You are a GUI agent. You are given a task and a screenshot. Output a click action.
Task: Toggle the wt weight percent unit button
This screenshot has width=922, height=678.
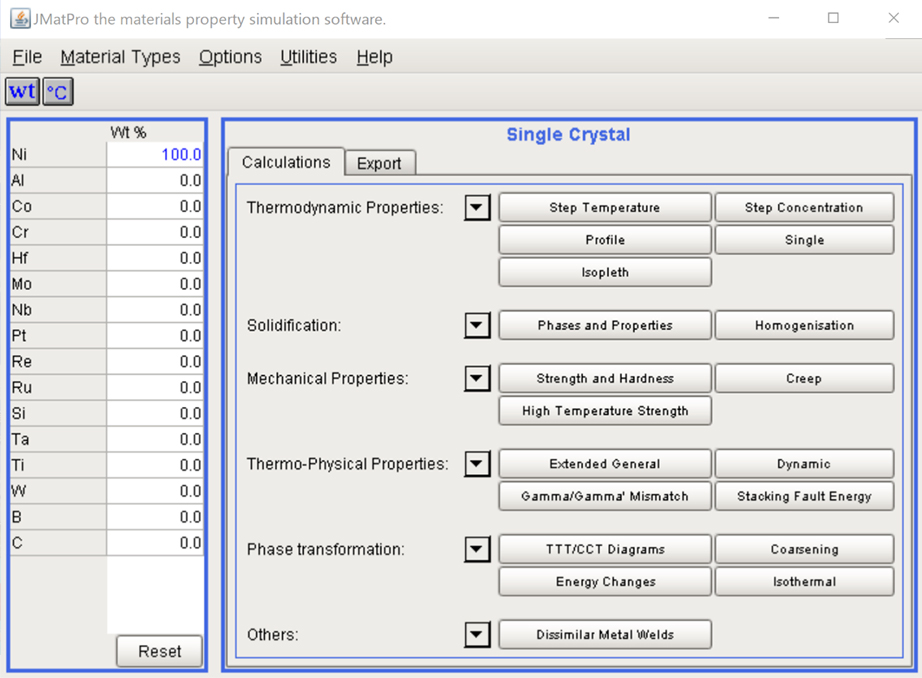coord(22,92)
